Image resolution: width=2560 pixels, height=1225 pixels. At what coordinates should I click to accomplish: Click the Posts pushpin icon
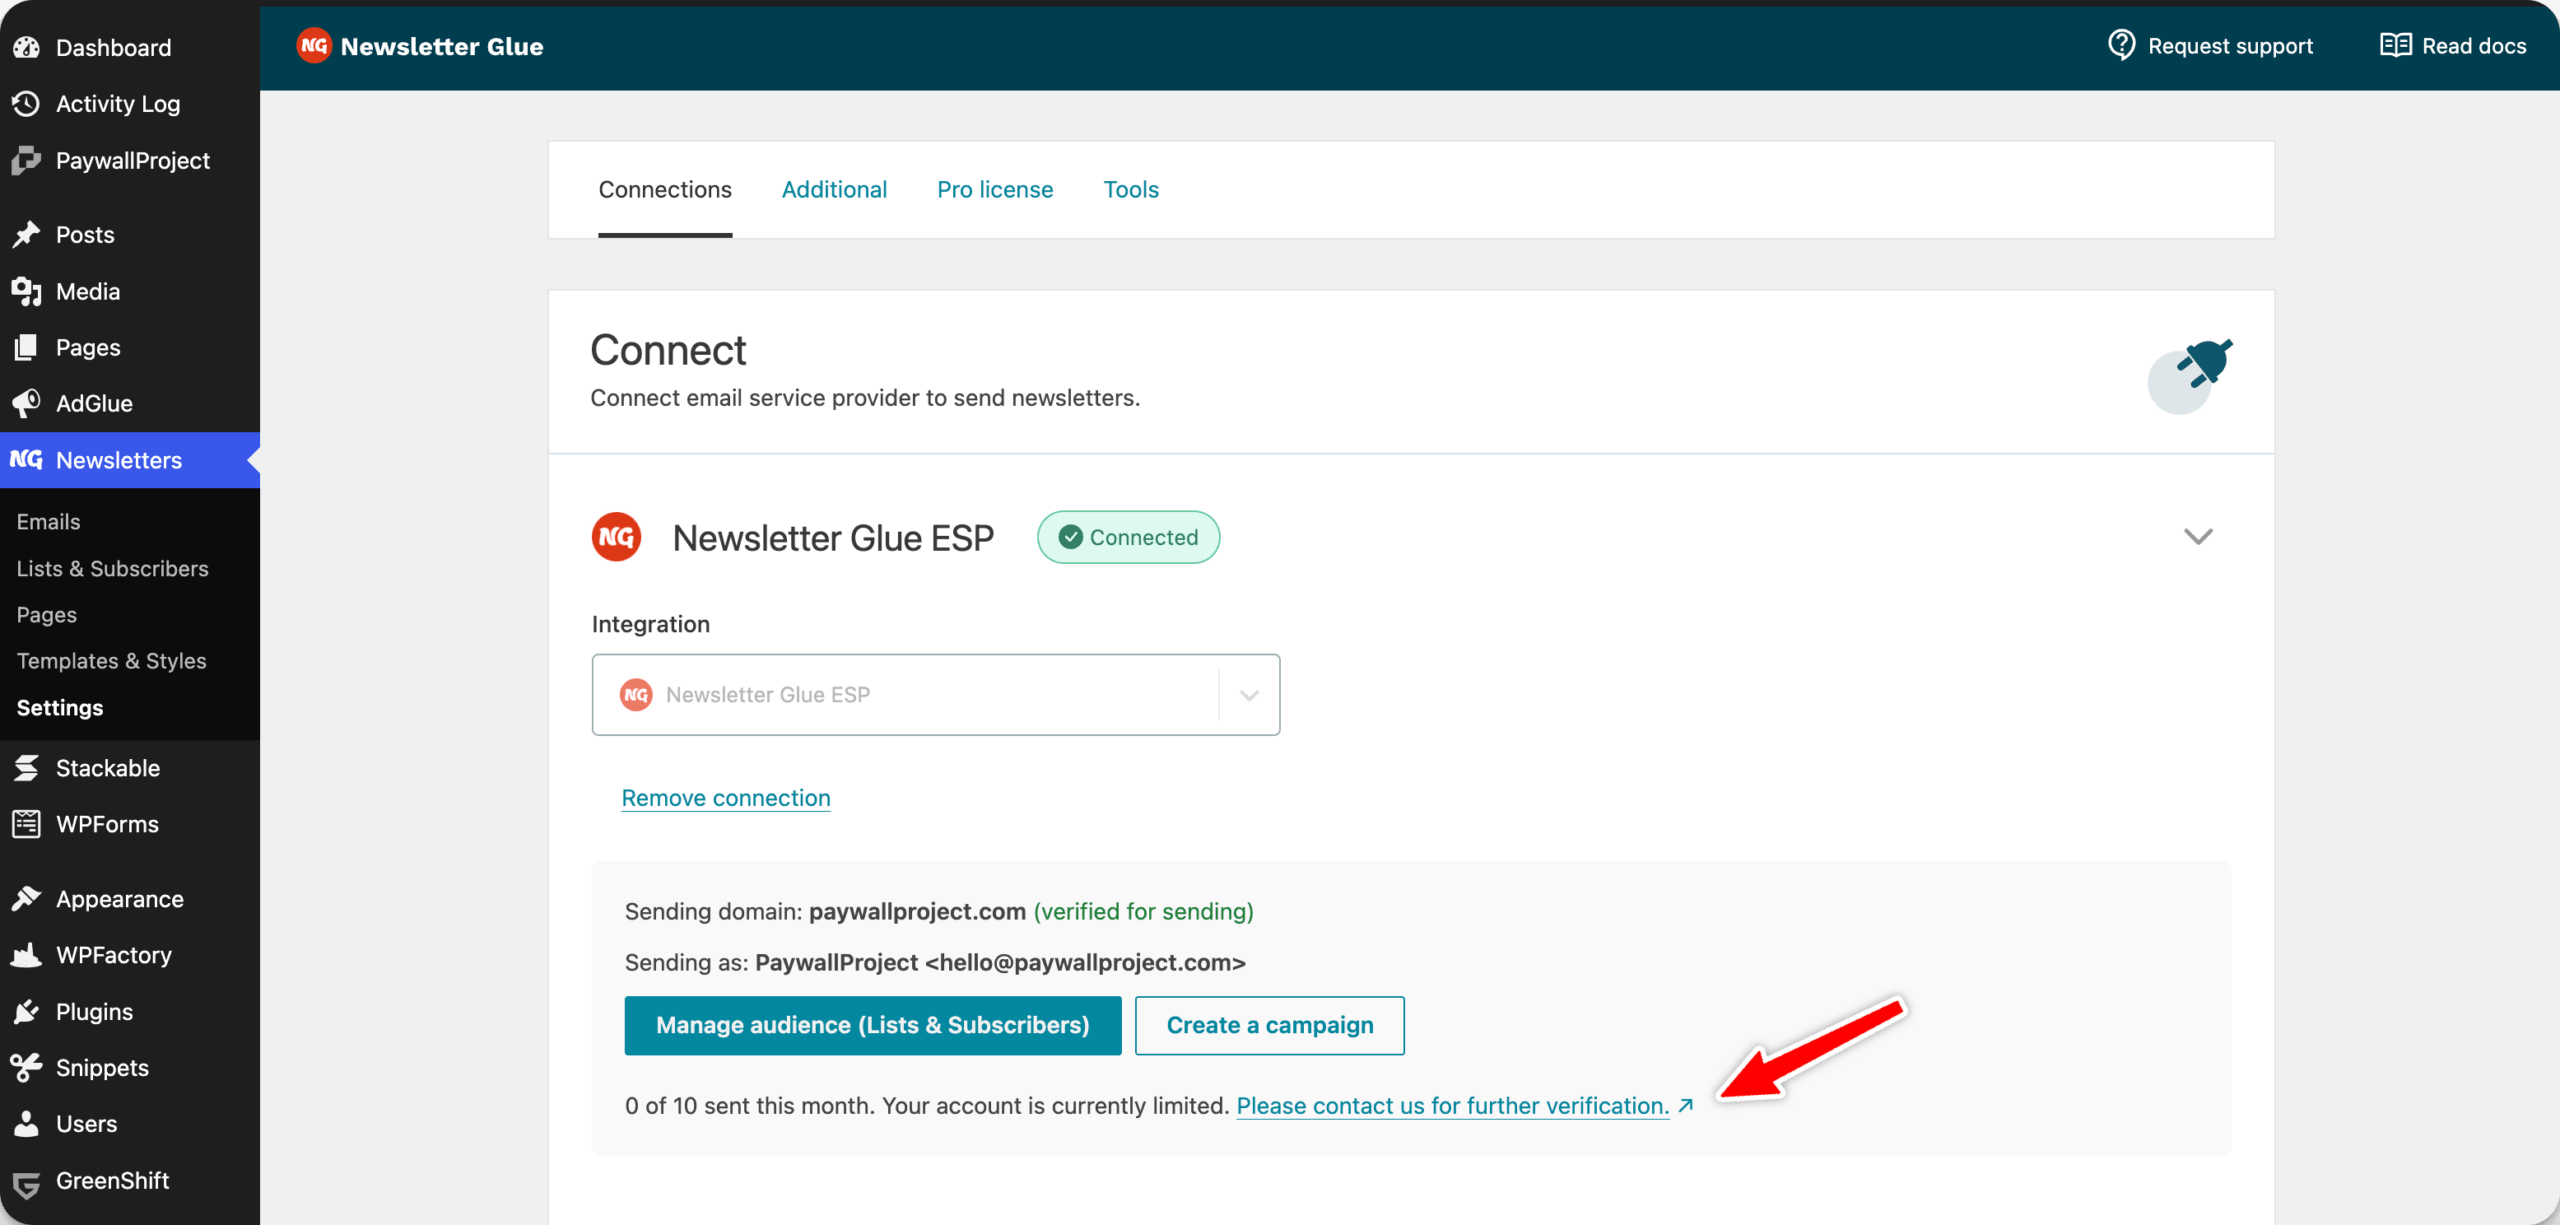(x=27, y=234)
